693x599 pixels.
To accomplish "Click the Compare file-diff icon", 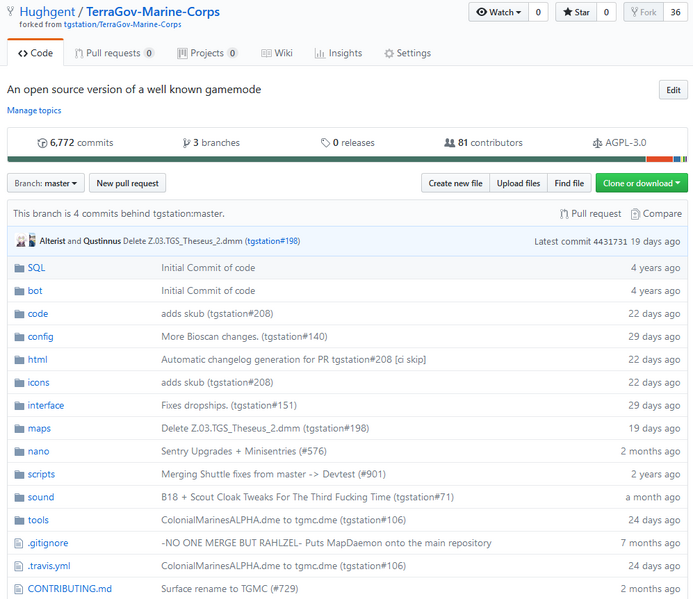I will (635, 214).
